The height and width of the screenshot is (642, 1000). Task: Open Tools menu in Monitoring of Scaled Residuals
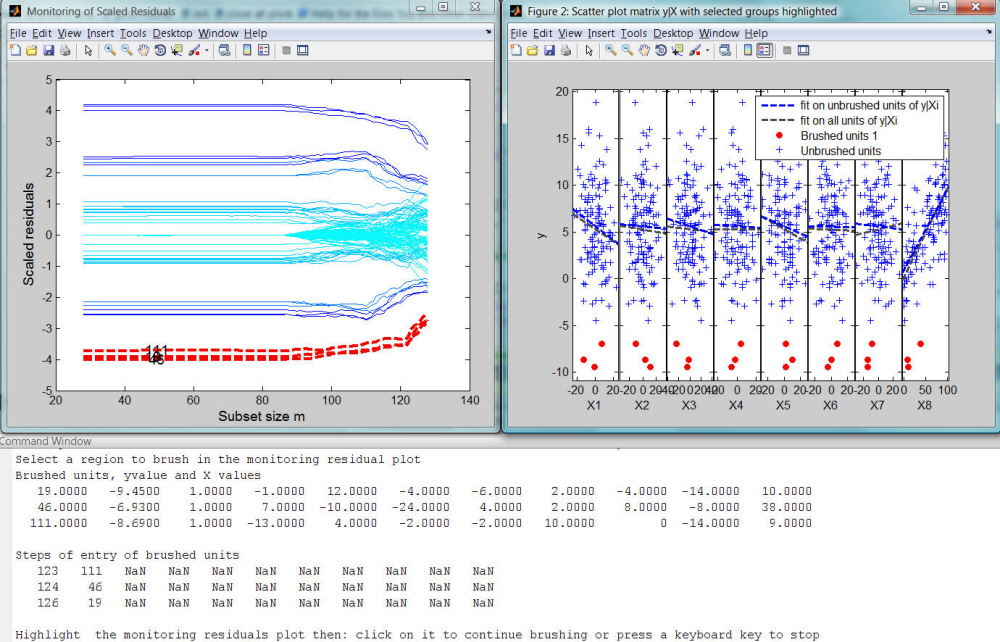[133, 33]
